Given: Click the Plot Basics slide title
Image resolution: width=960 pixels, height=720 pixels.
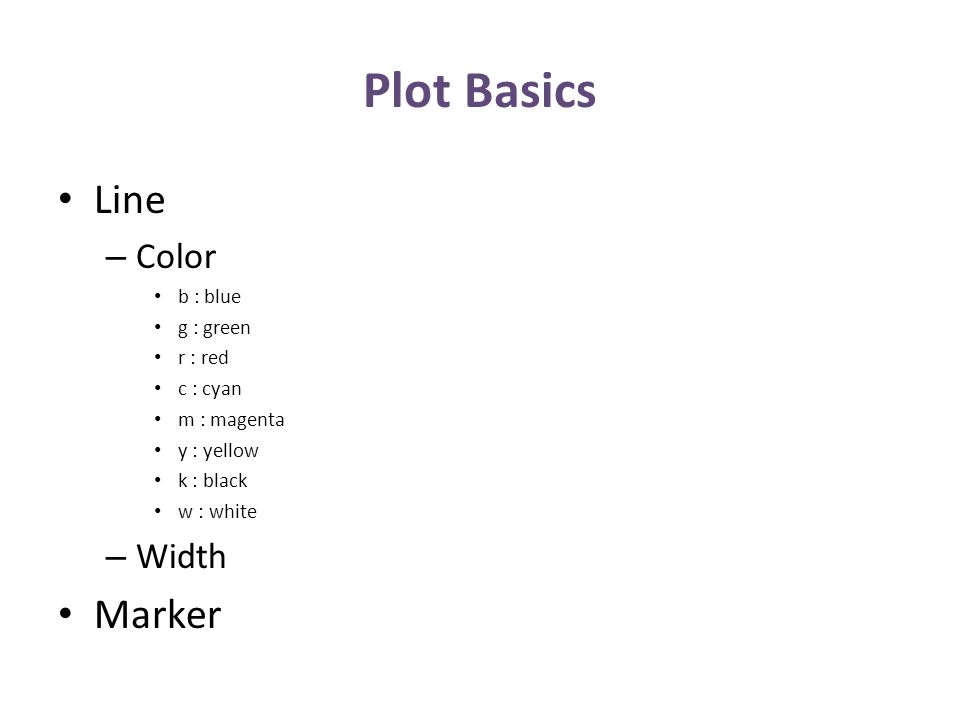Looking at the screenshot, I should [479, 91].
